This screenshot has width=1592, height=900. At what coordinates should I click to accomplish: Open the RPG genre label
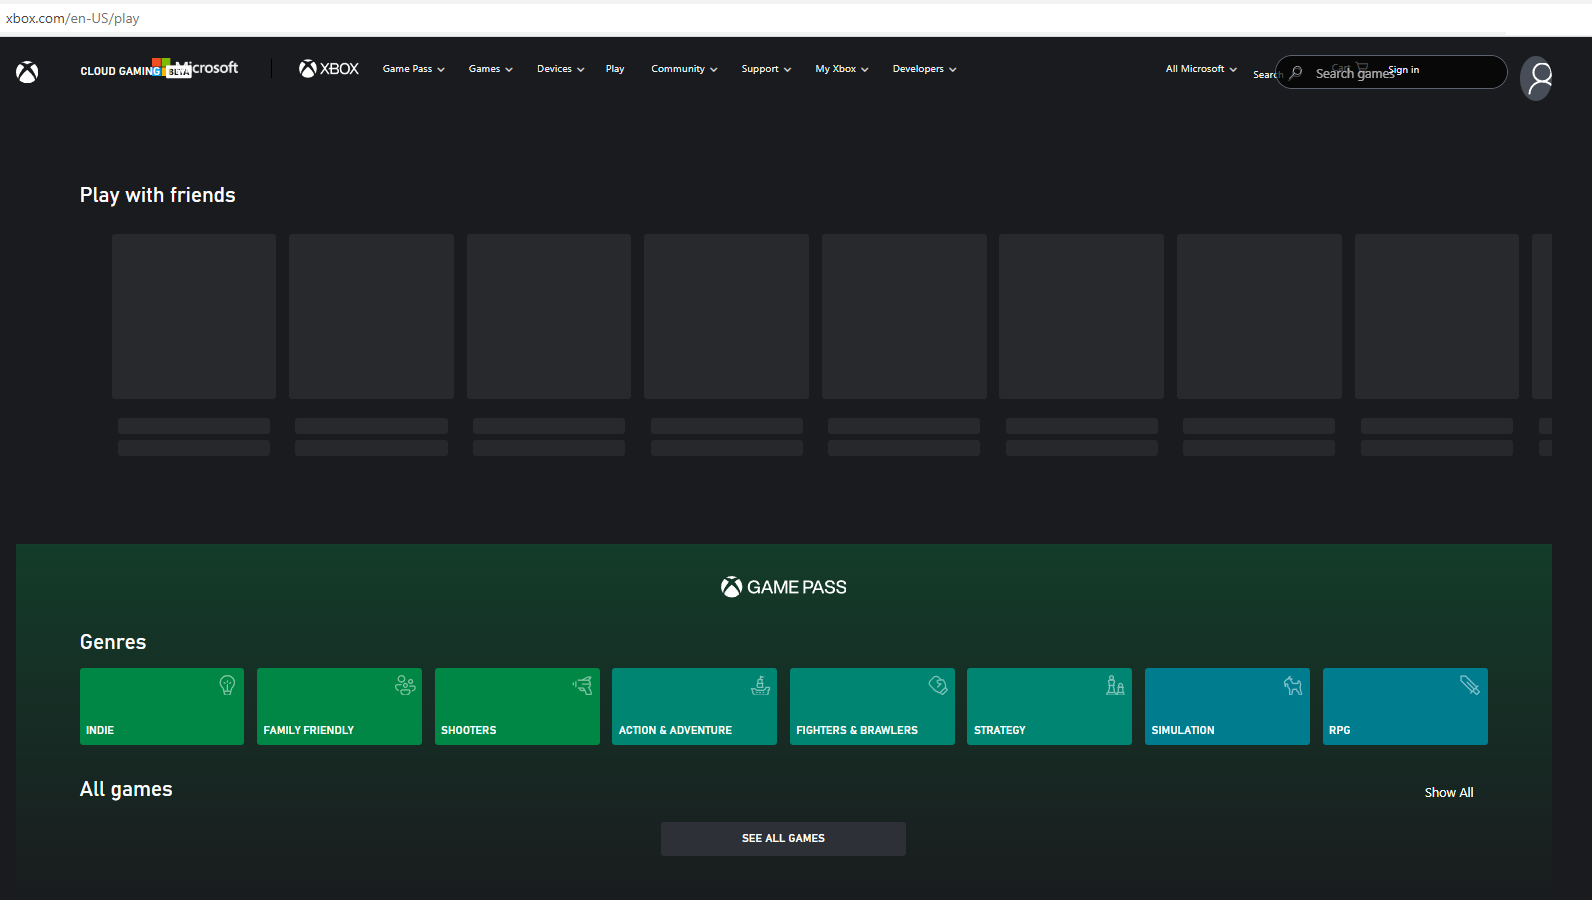[x=1340, y=730]
